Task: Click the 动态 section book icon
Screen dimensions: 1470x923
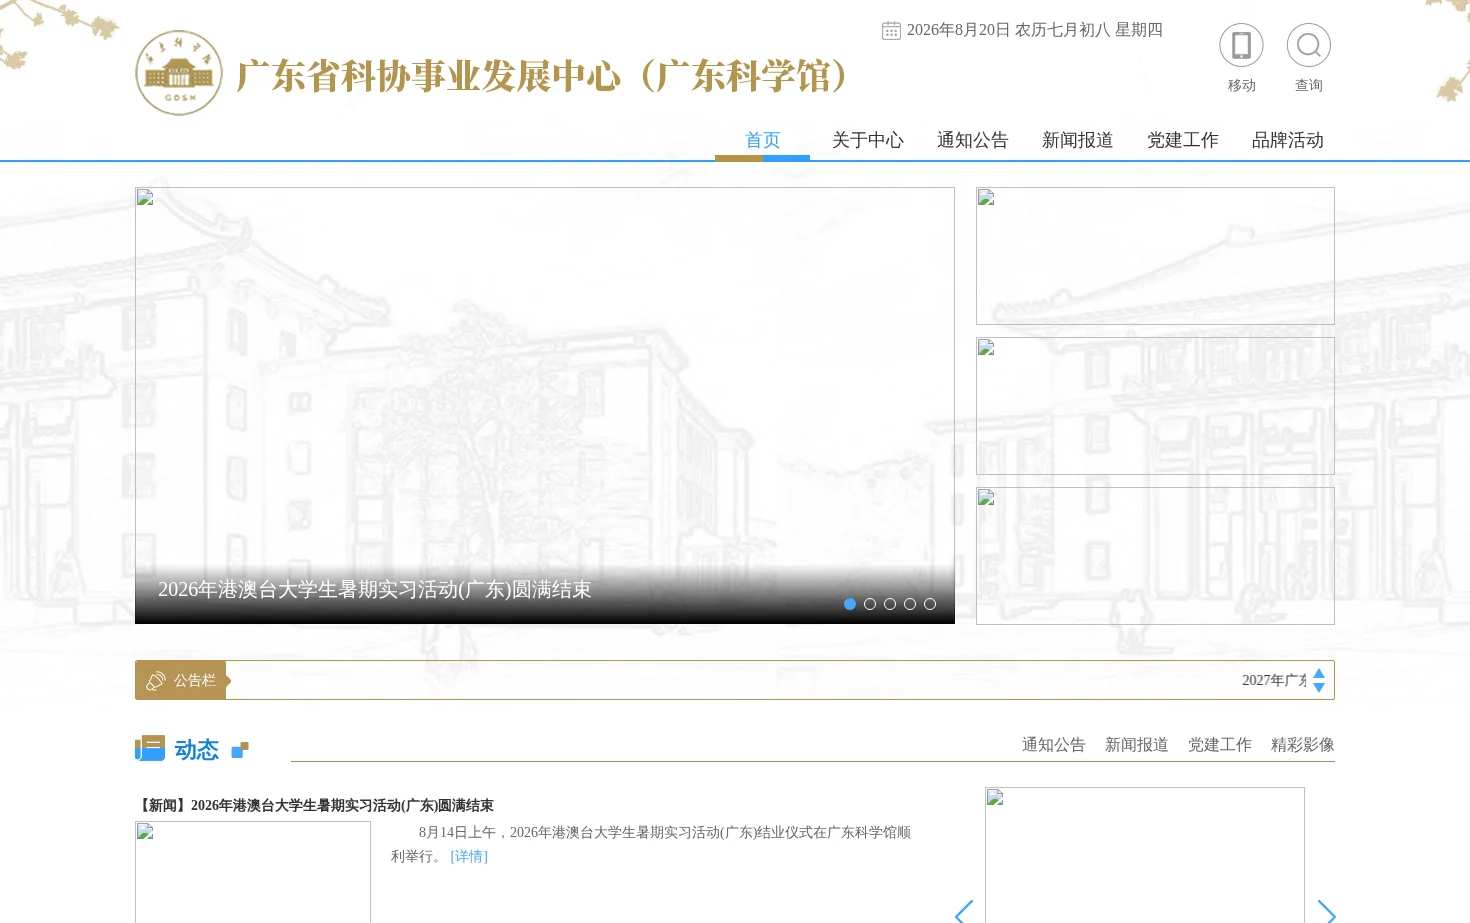Action: (x=150, y=748)
